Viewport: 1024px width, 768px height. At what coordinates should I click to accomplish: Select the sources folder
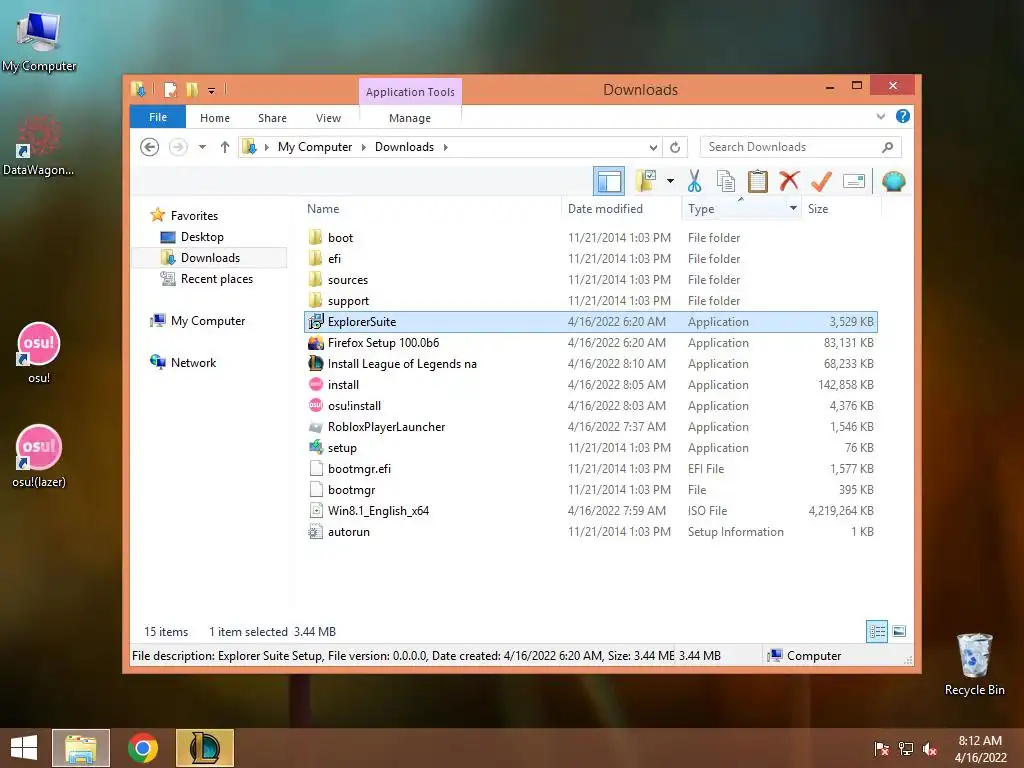590,280
